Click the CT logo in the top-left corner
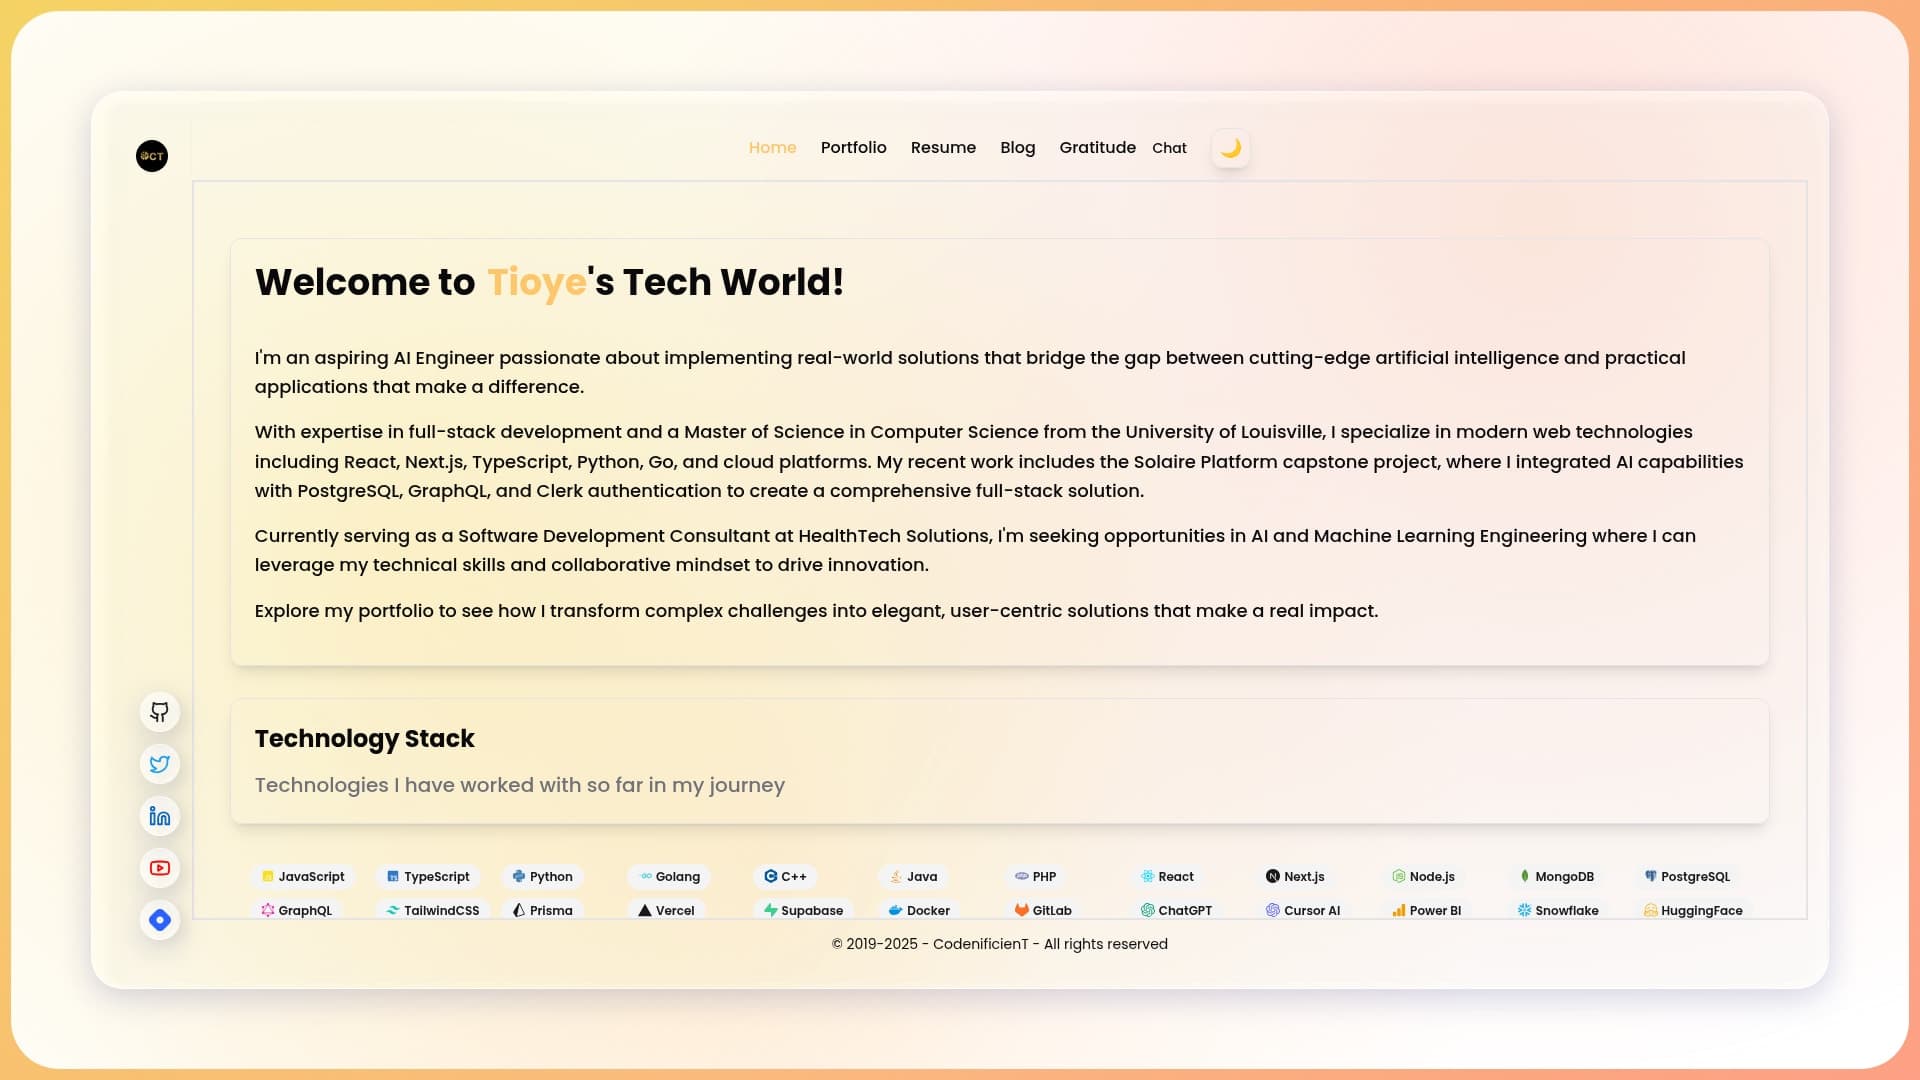The image size is (1920, 1080). (151, 156)
